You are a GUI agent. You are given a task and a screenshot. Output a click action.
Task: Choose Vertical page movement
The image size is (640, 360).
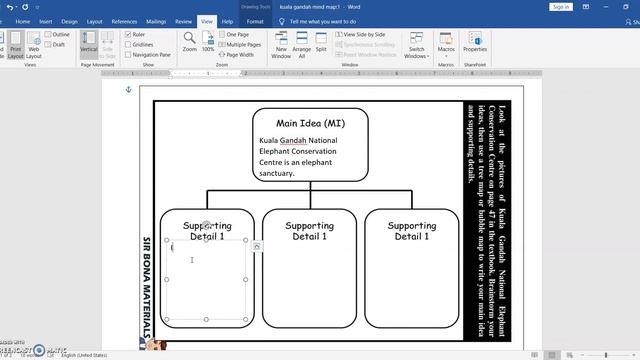[89, 45]
